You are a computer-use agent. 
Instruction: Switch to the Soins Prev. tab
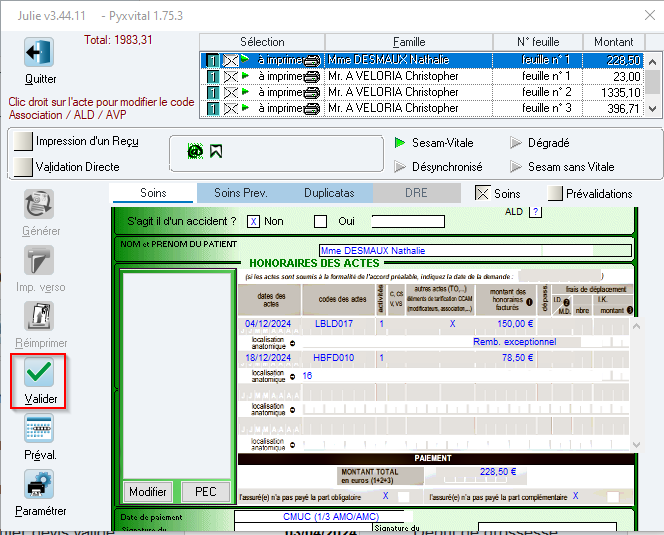240,193
